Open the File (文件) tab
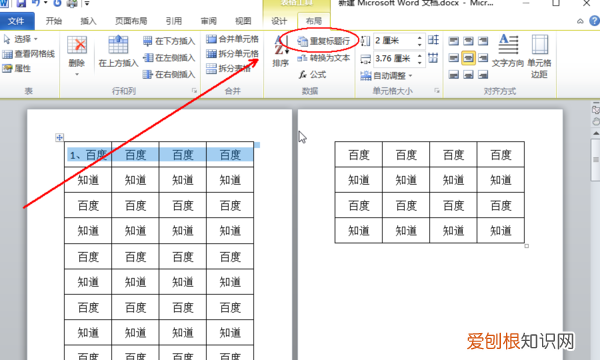This screenshot has height=360, width=600. (16, 21)
